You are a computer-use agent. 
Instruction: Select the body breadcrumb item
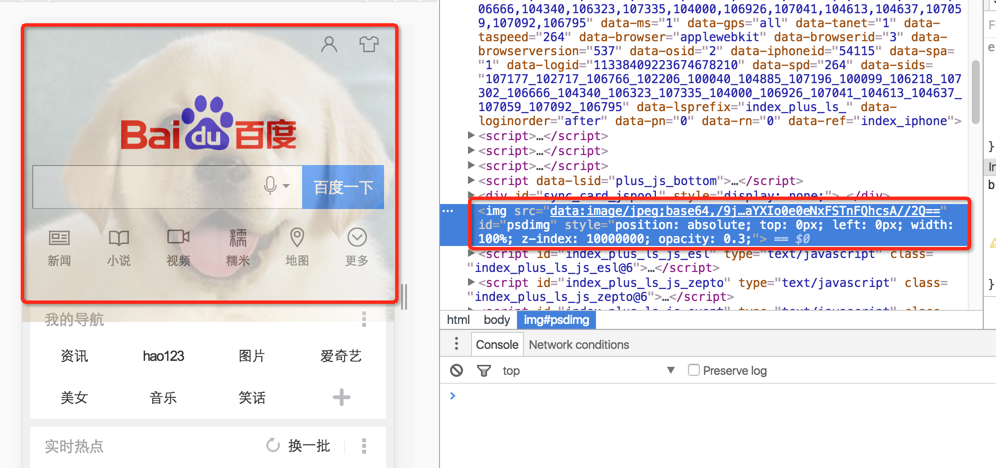point(497,320)
